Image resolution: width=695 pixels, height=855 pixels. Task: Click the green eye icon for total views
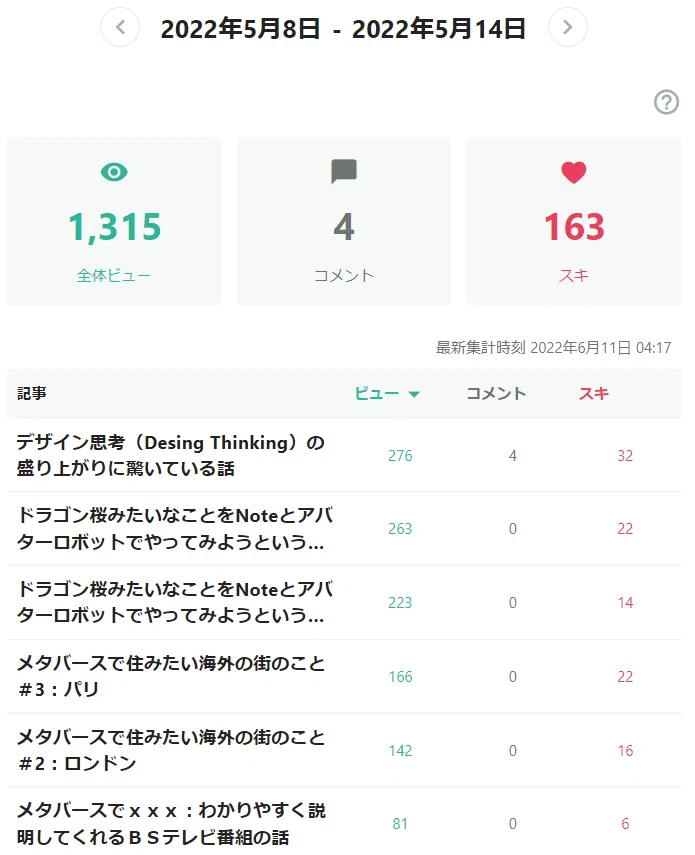point(114,172)
